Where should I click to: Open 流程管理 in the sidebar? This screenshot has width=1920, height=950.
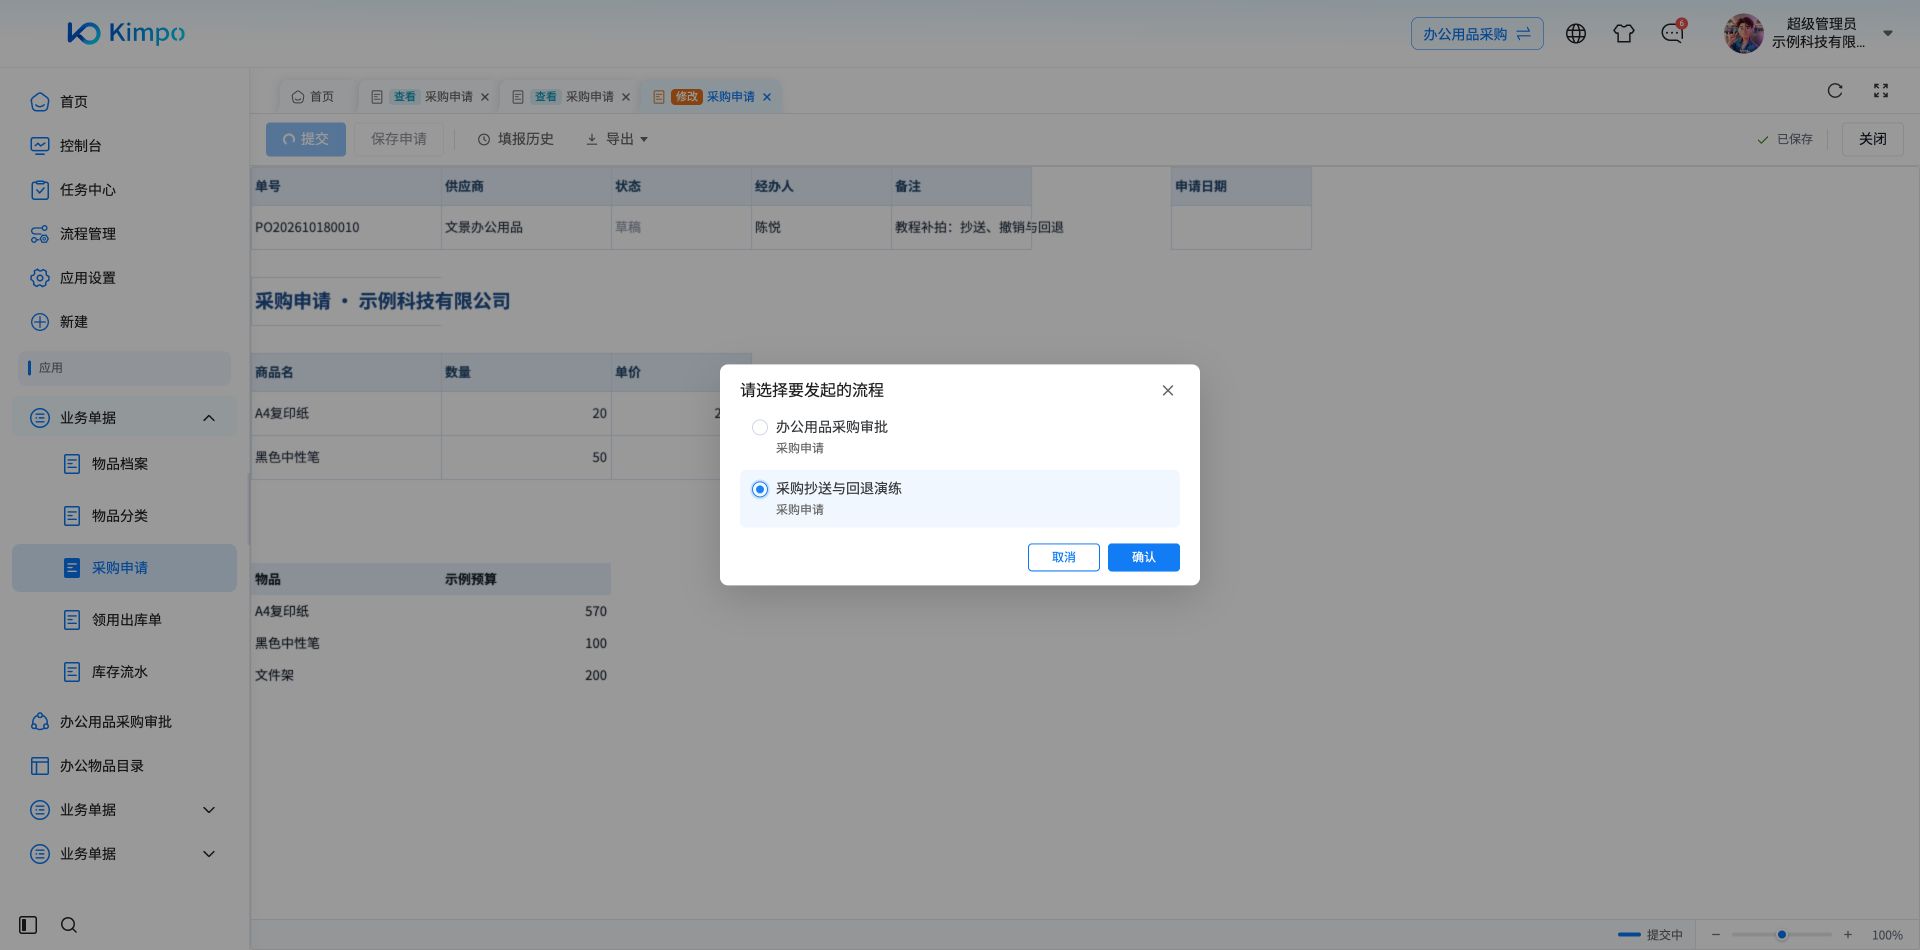[x=124, y=233]
